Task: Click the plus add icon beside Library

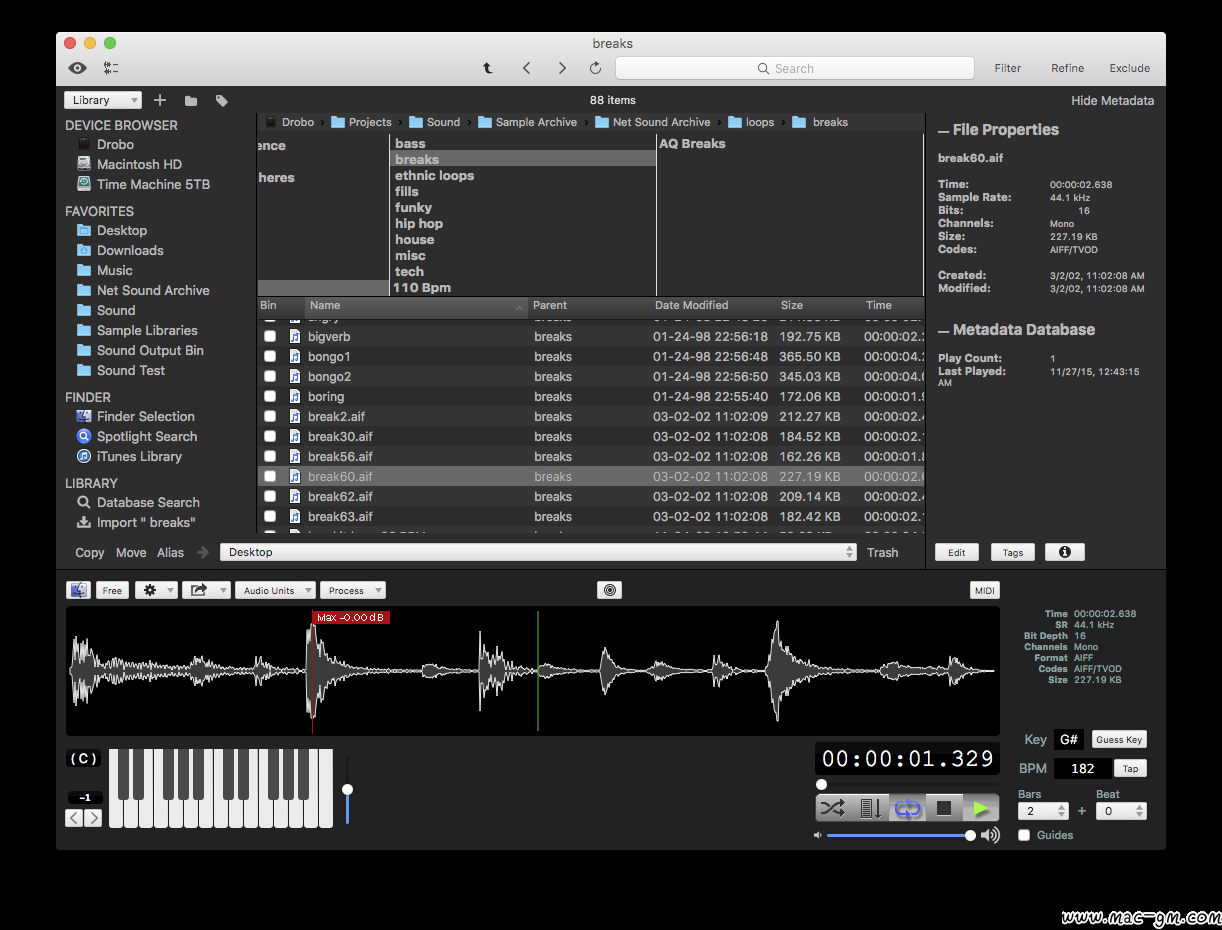Action: 160,100
